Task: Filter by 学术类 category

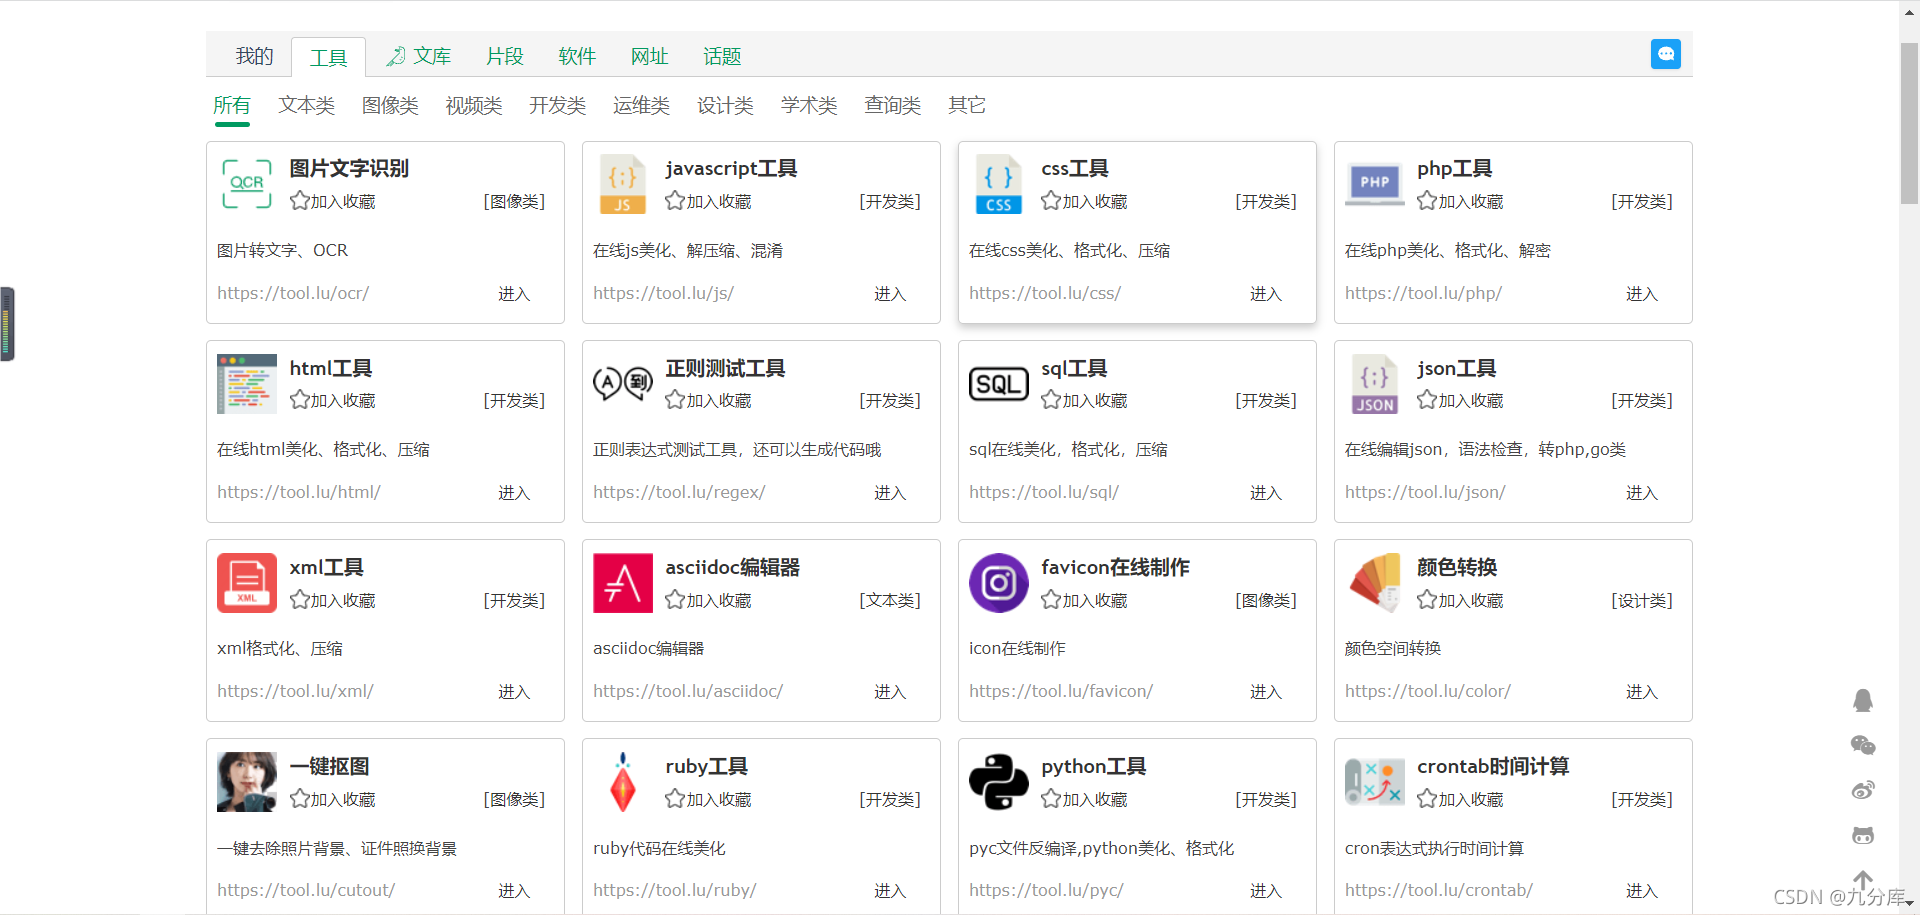Action: [x=809, y=105]
